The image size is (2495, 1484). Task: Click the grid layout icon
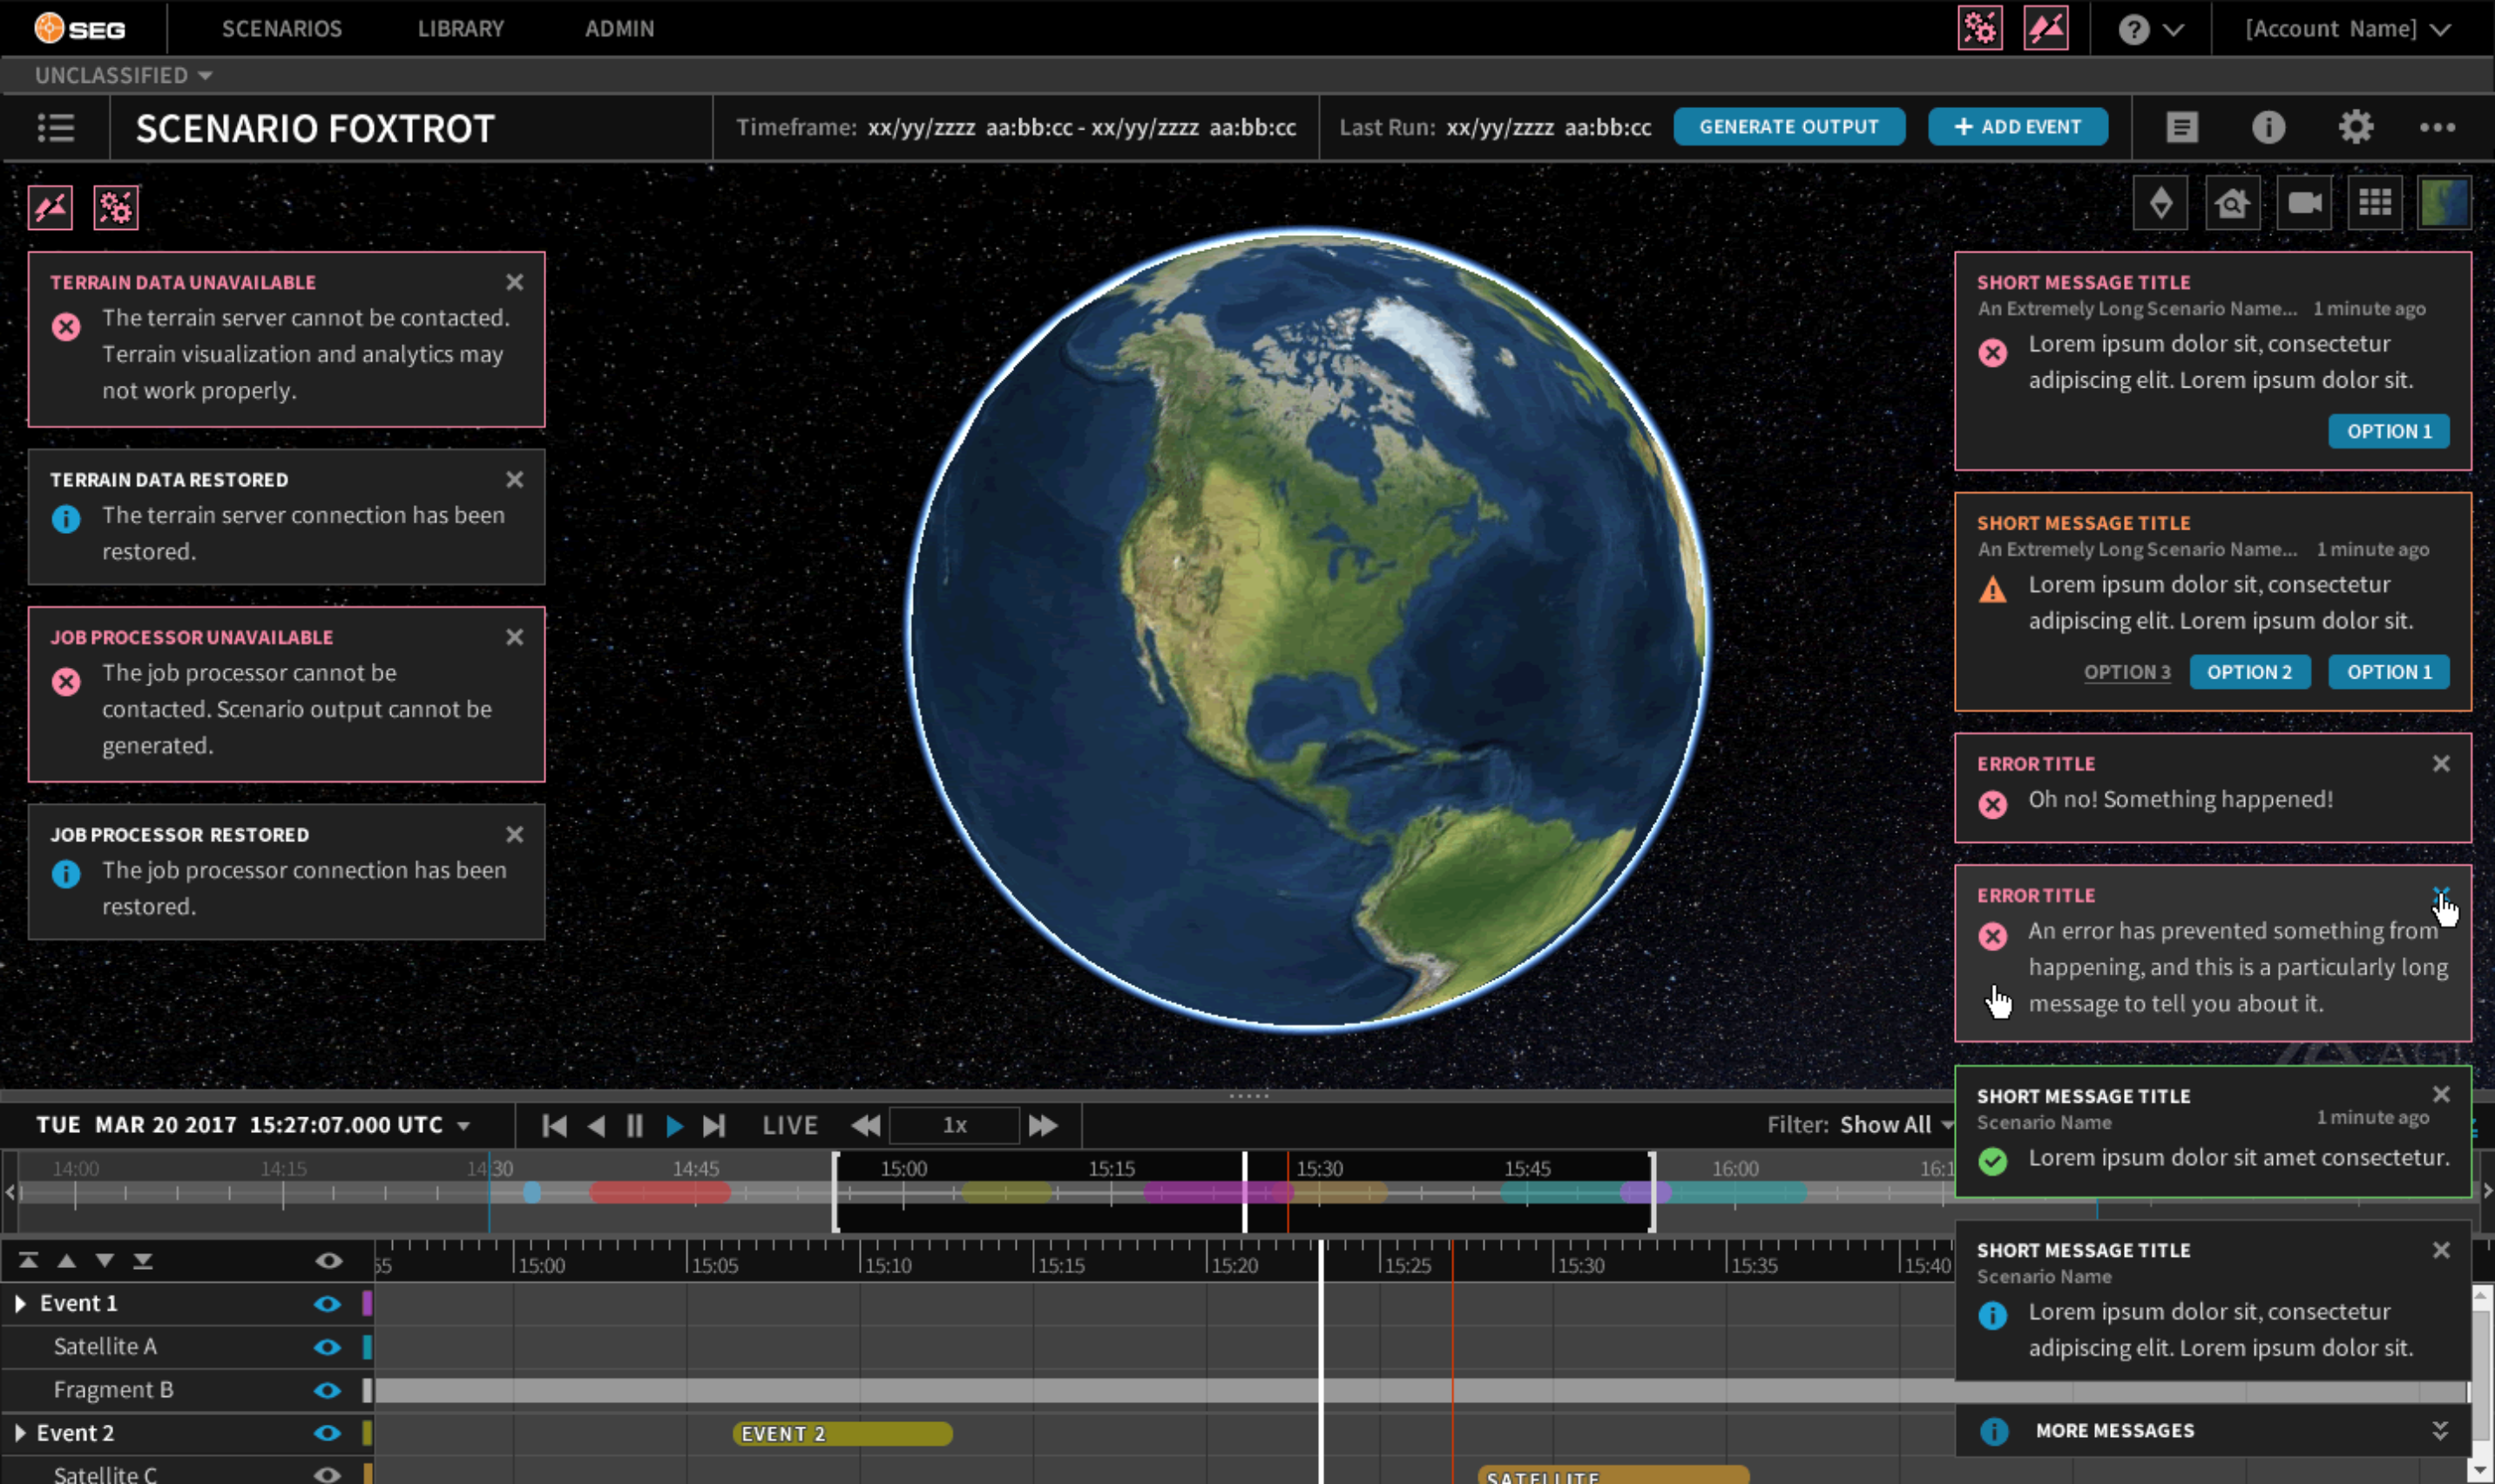click(2375, 203)
